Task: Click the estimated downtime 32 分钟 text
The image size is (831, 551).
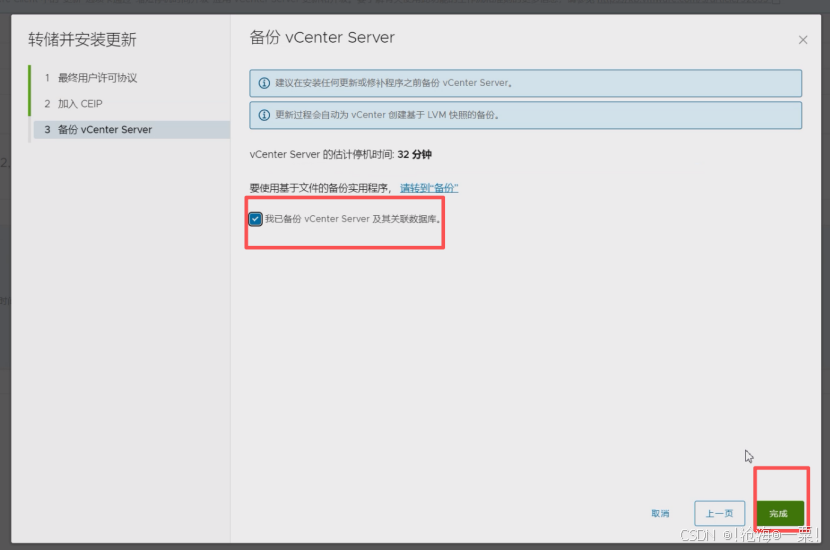Action: tap(414, 155)
